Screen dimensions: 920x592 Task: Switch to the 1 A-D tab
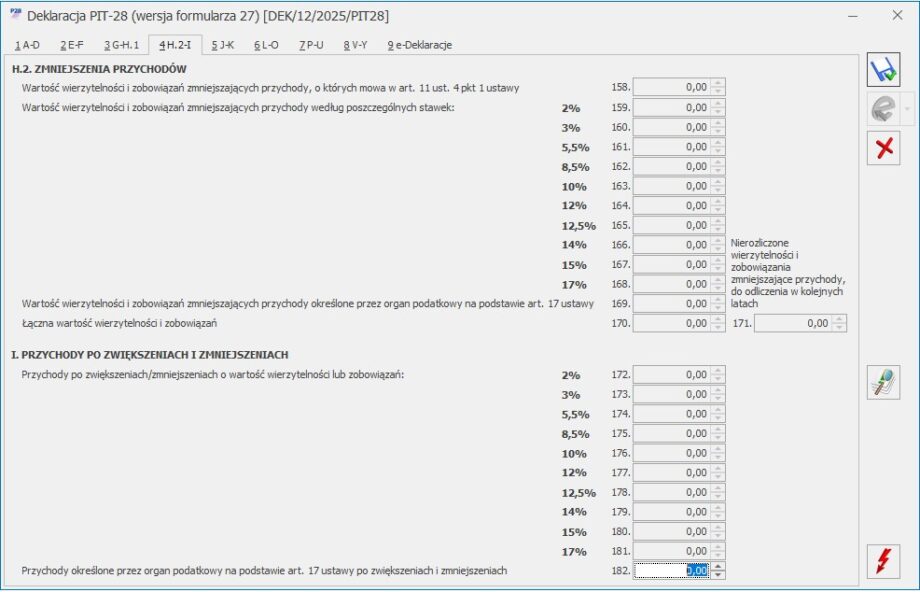(x=27, y=45)
